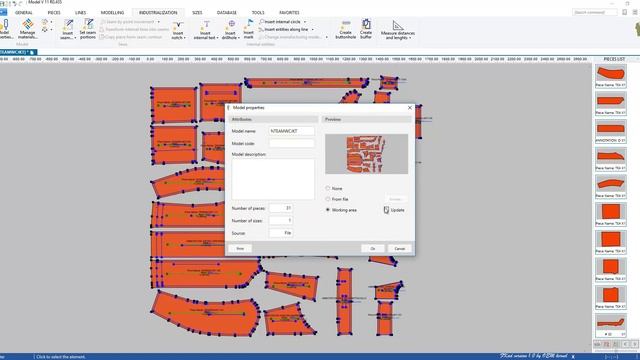This screenshot has height=360, width=640.
Task: Pick the Insert drillhole tool
Action: pyautogui.click(x=231, y=29)
